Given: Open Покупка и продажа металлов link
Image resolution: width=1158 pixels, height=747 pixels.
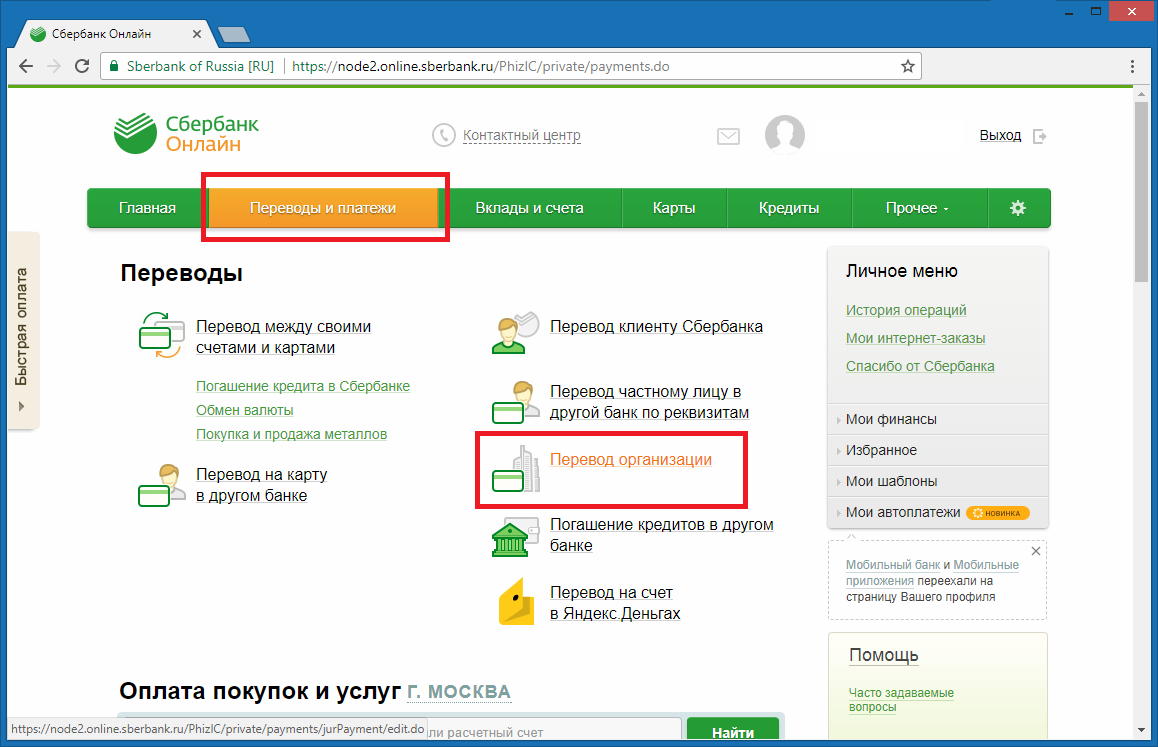Looking at the screenshot, I should click(291, 434).
